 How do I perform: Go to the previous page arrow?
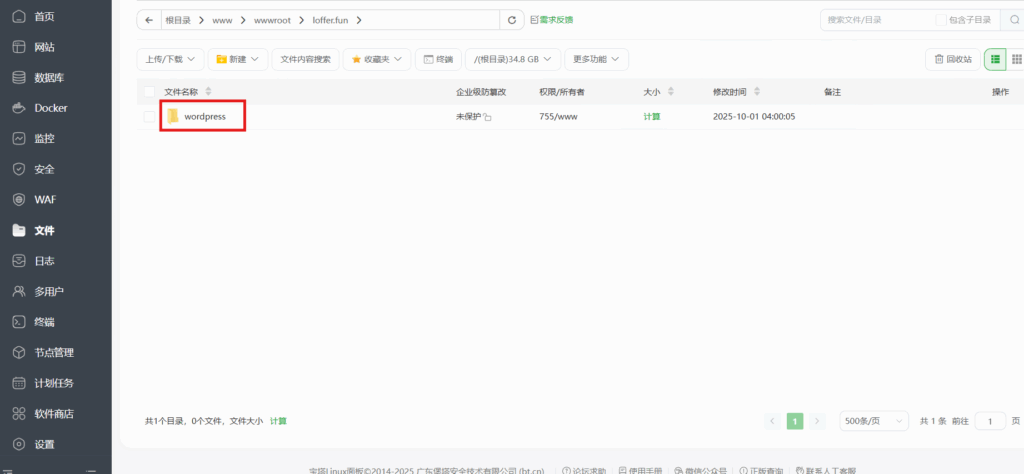(x=772, y=421)
